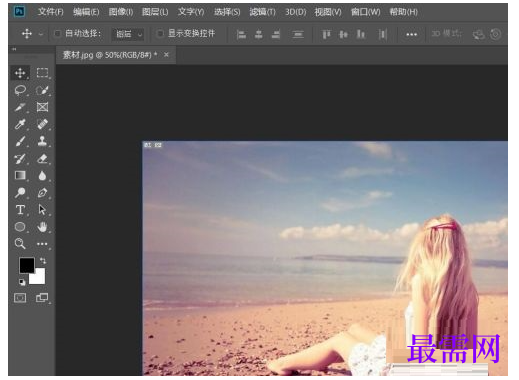Open the 帮助(H) menu

404,12
